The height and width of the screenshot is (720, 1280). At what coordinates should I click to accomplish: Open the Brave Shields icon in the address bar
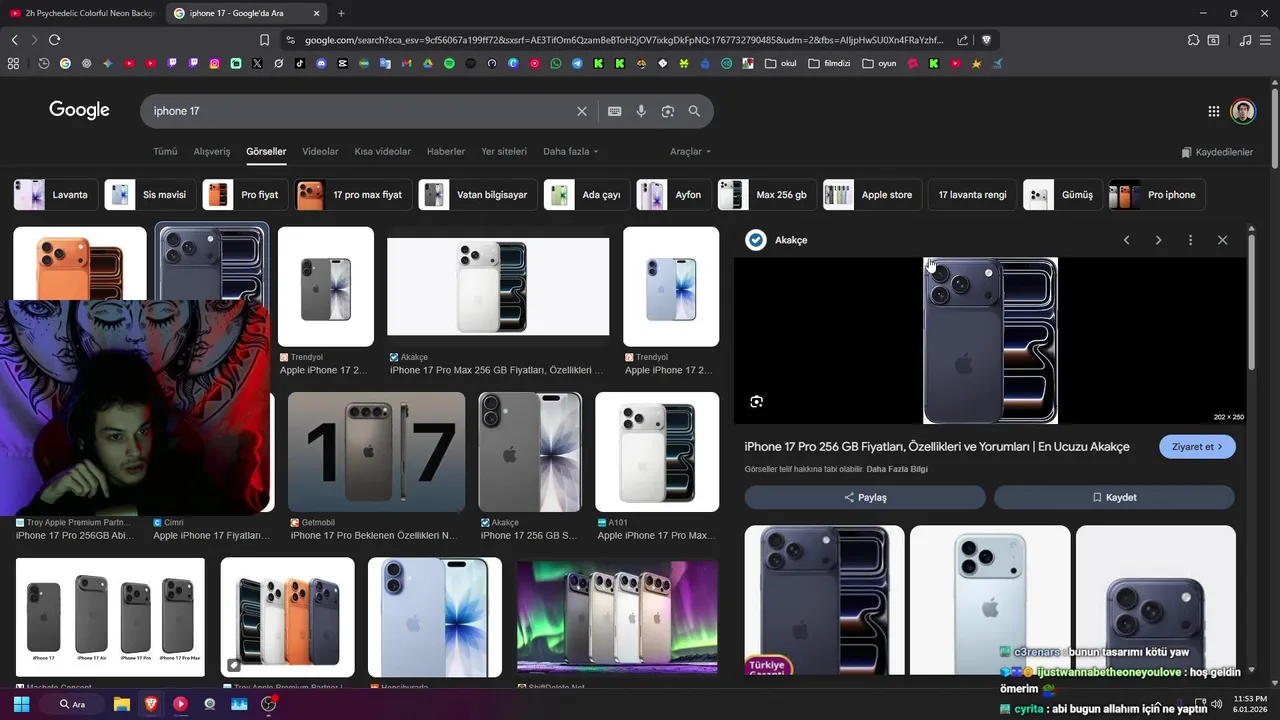(x=986, y=40)
